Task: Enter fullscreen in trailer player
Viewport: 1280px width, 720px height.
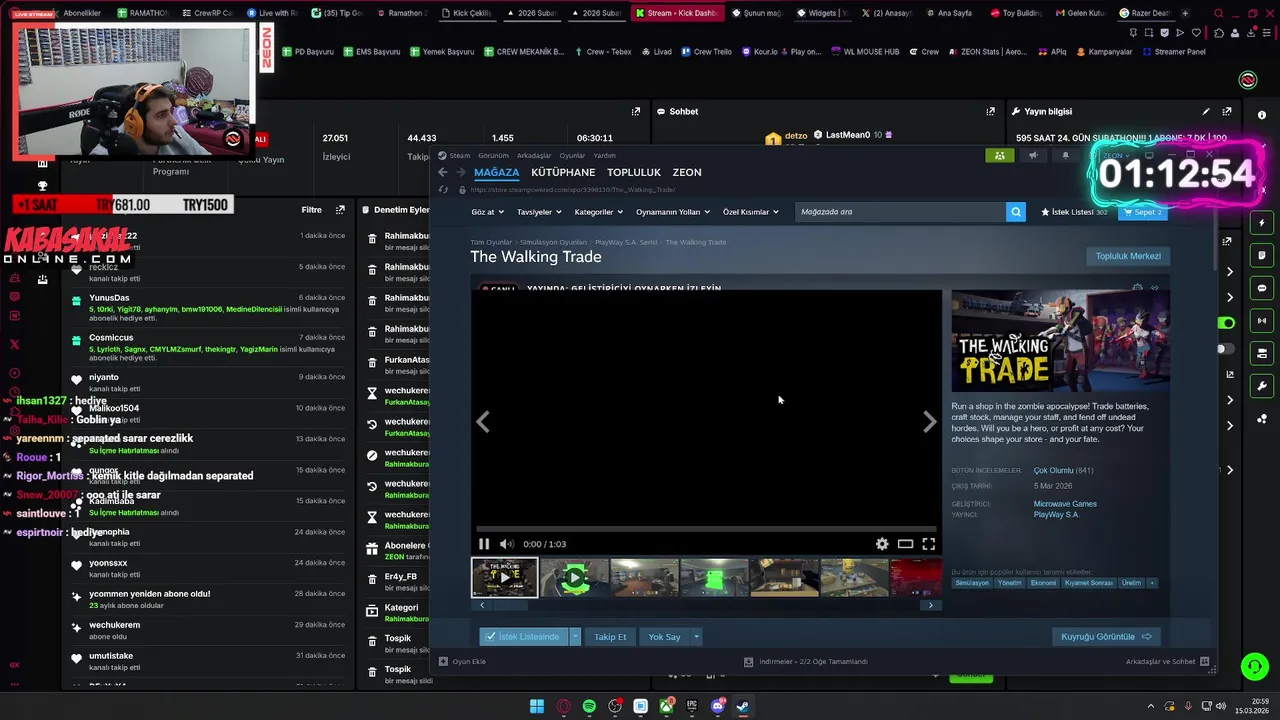Action: coord(928,544)
